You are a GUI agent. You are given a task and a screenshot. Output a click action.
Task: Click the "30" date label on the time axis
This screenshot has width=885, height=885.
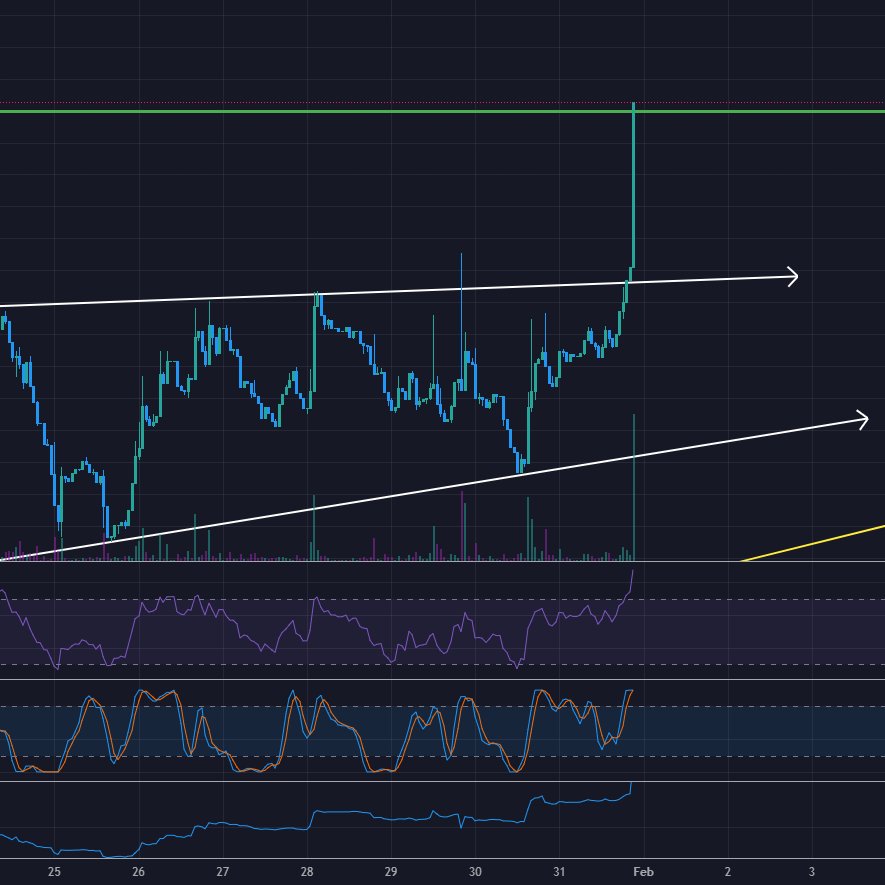pos(475,871)
